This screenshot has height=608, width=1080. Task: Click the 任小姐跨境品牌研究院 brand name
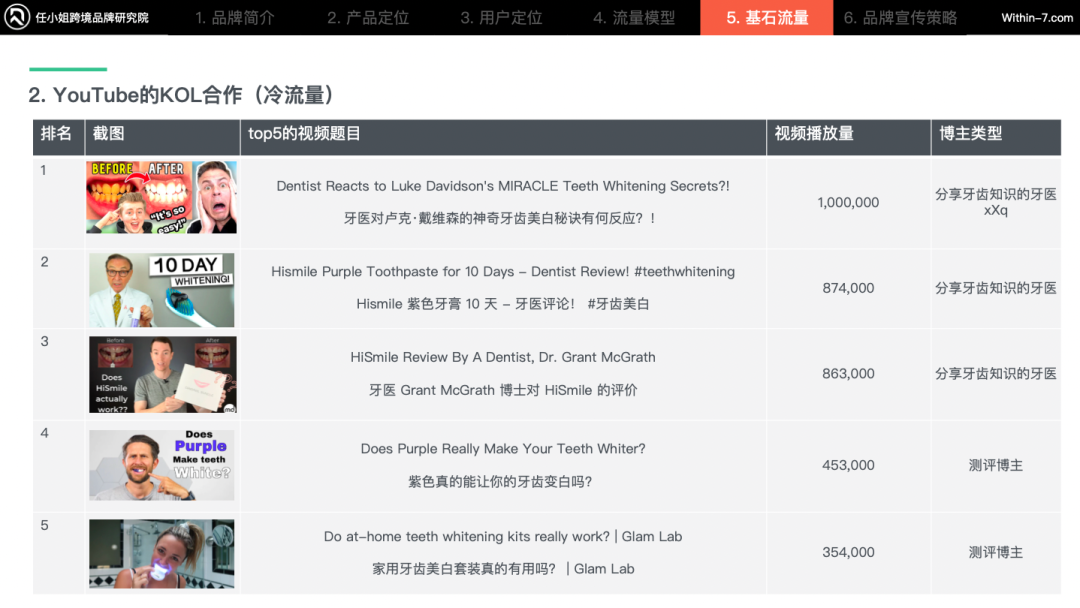(92, 18)
